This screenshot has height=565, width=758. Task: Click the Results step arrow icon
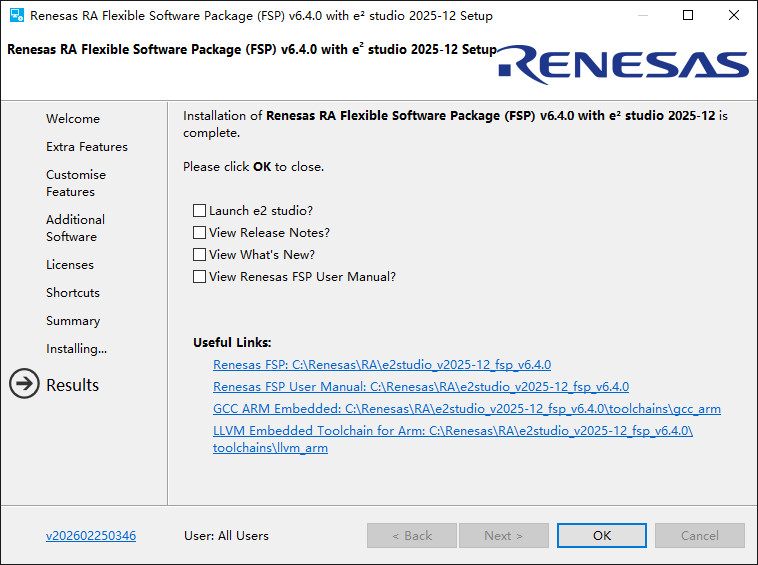click(24, 384)
